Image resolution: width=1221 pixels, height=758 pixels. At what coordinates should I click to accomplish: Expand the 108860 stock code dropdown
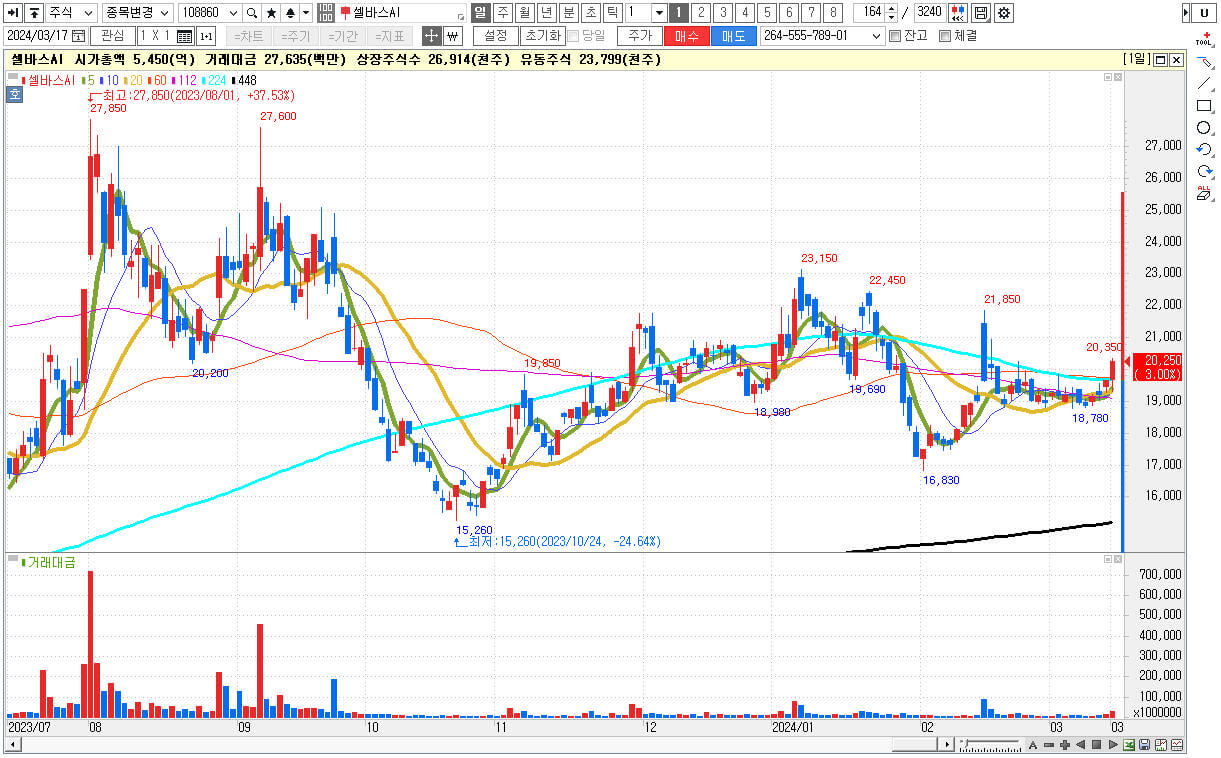[234, 13]
